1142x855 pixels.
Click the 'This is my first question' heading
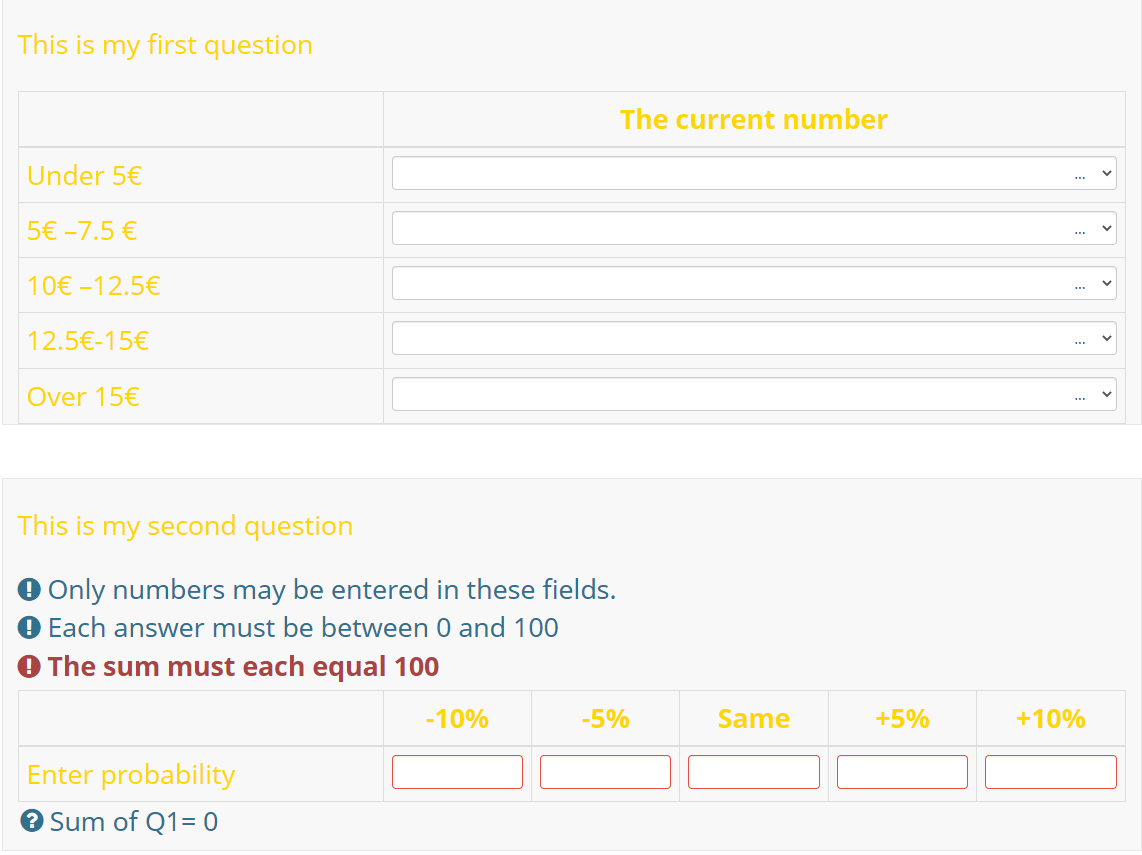(x=165, y=45)
